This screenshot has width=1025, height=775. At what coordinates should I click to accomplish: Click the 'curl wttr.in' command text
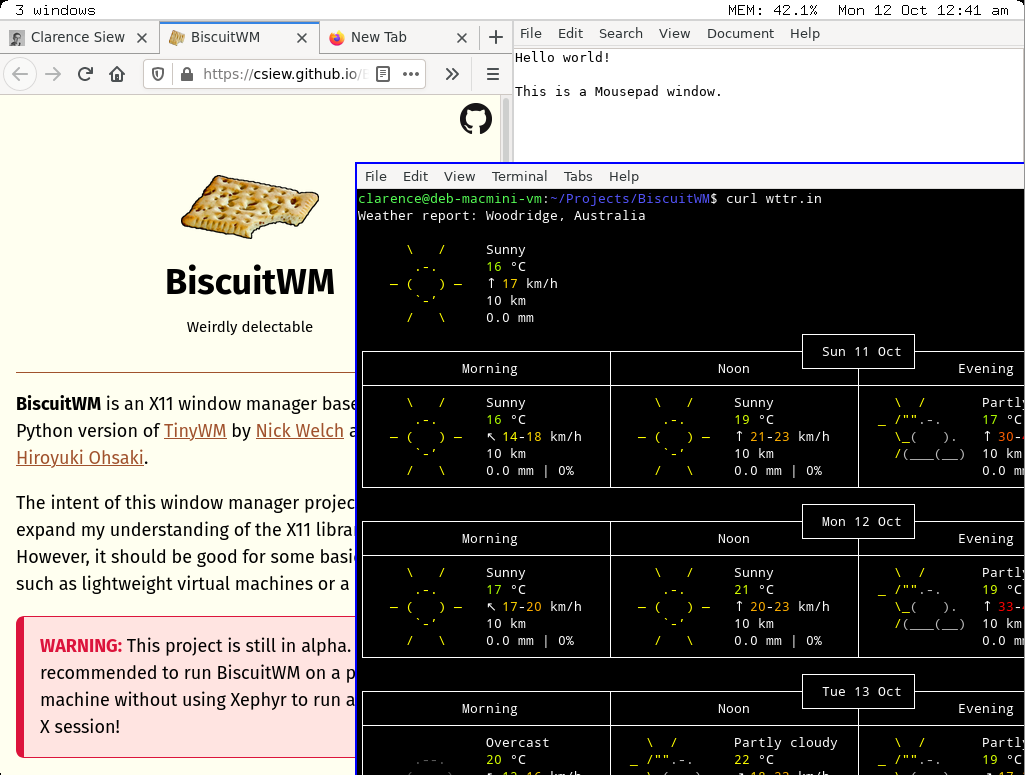tap(773, 199)
